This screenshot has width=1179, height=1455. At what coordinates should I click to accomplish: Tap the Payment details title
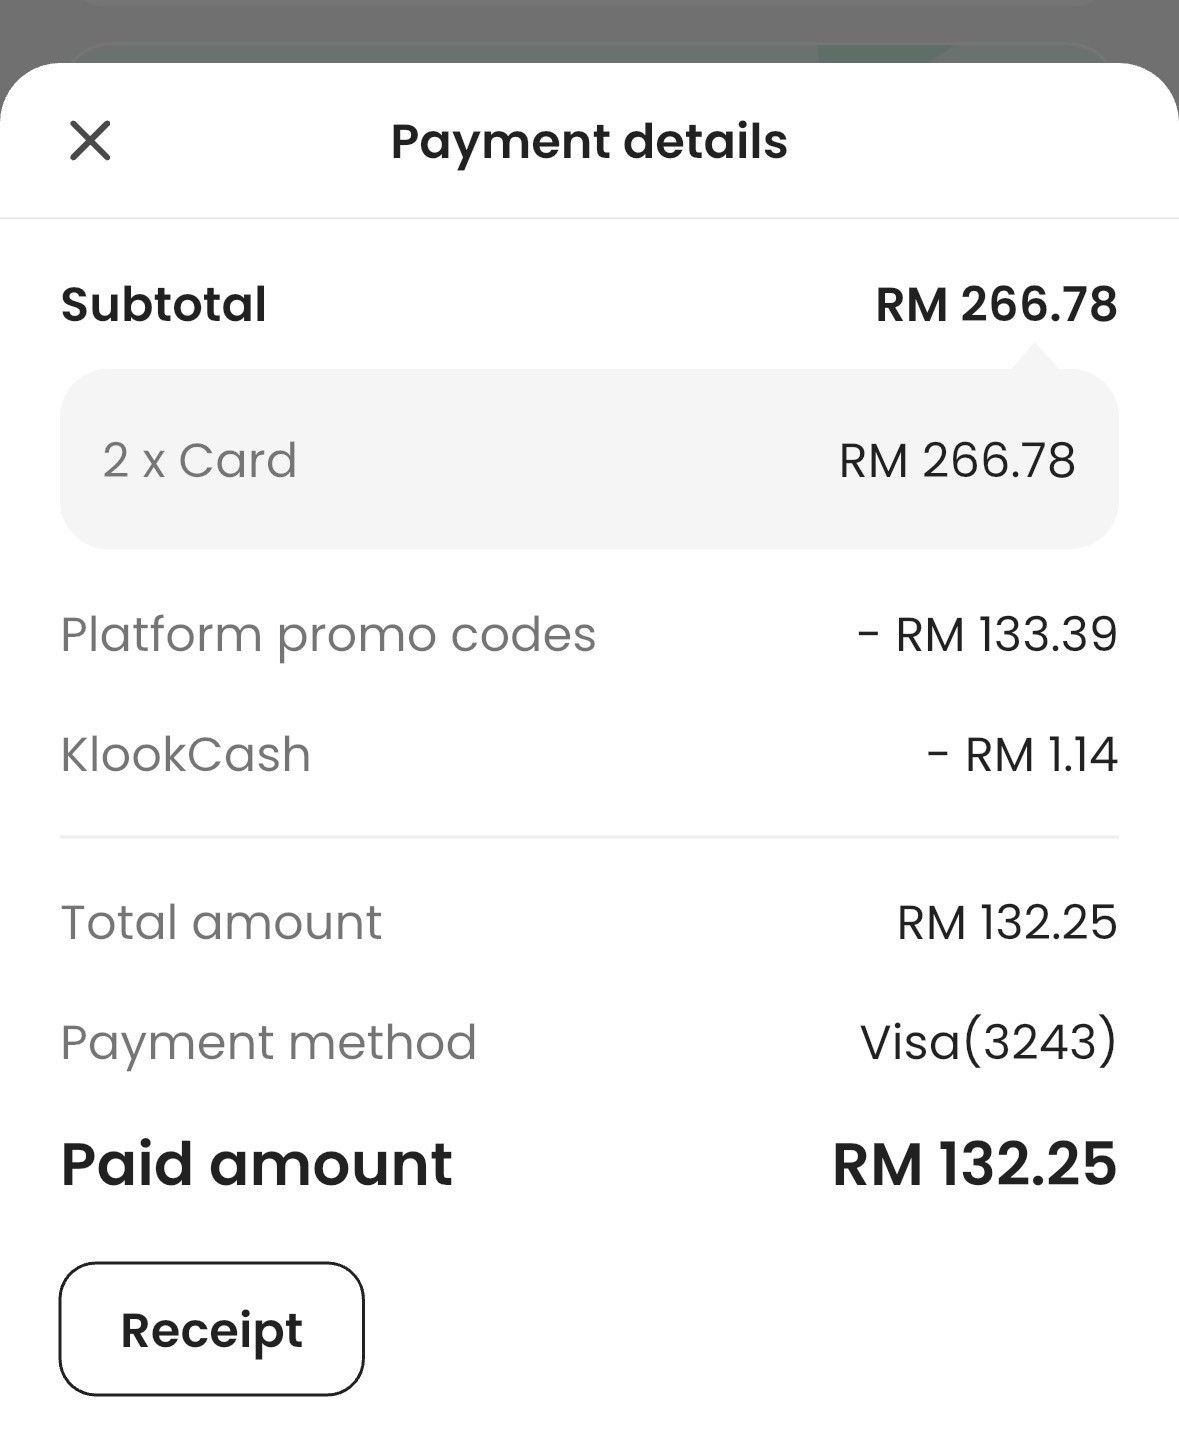point(589,141)
